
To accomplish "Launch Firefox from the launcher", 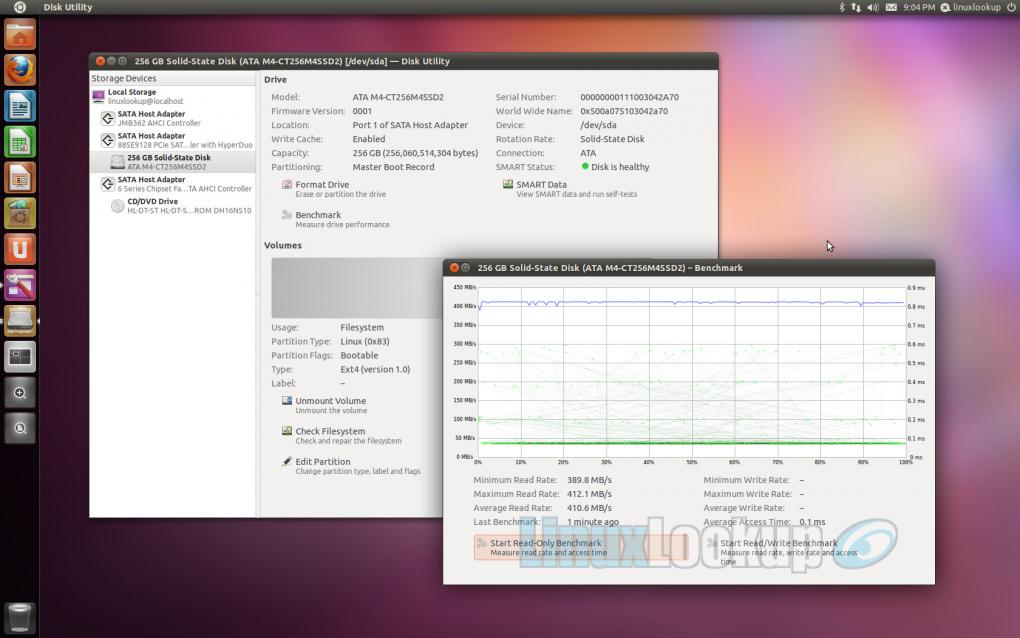I will click(20, 70).
